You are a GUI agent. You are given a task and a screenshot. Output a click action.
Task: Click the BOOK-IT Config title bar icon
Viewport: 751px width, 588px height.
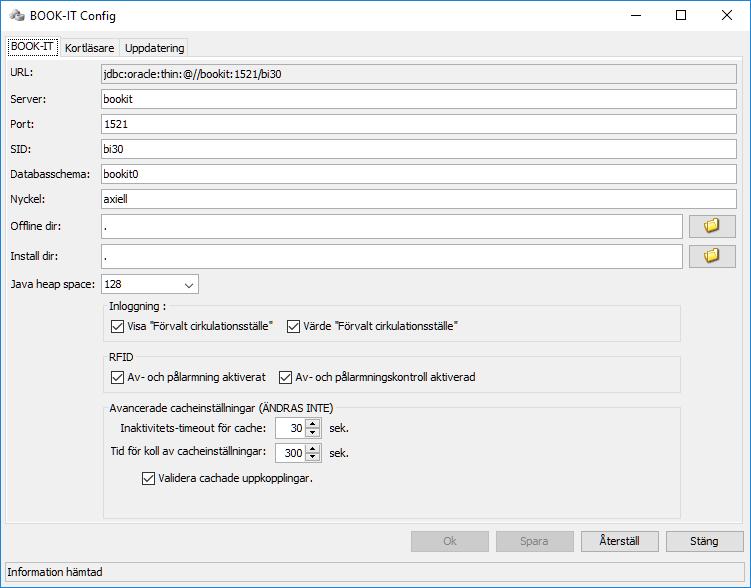(x=17, y=15)
